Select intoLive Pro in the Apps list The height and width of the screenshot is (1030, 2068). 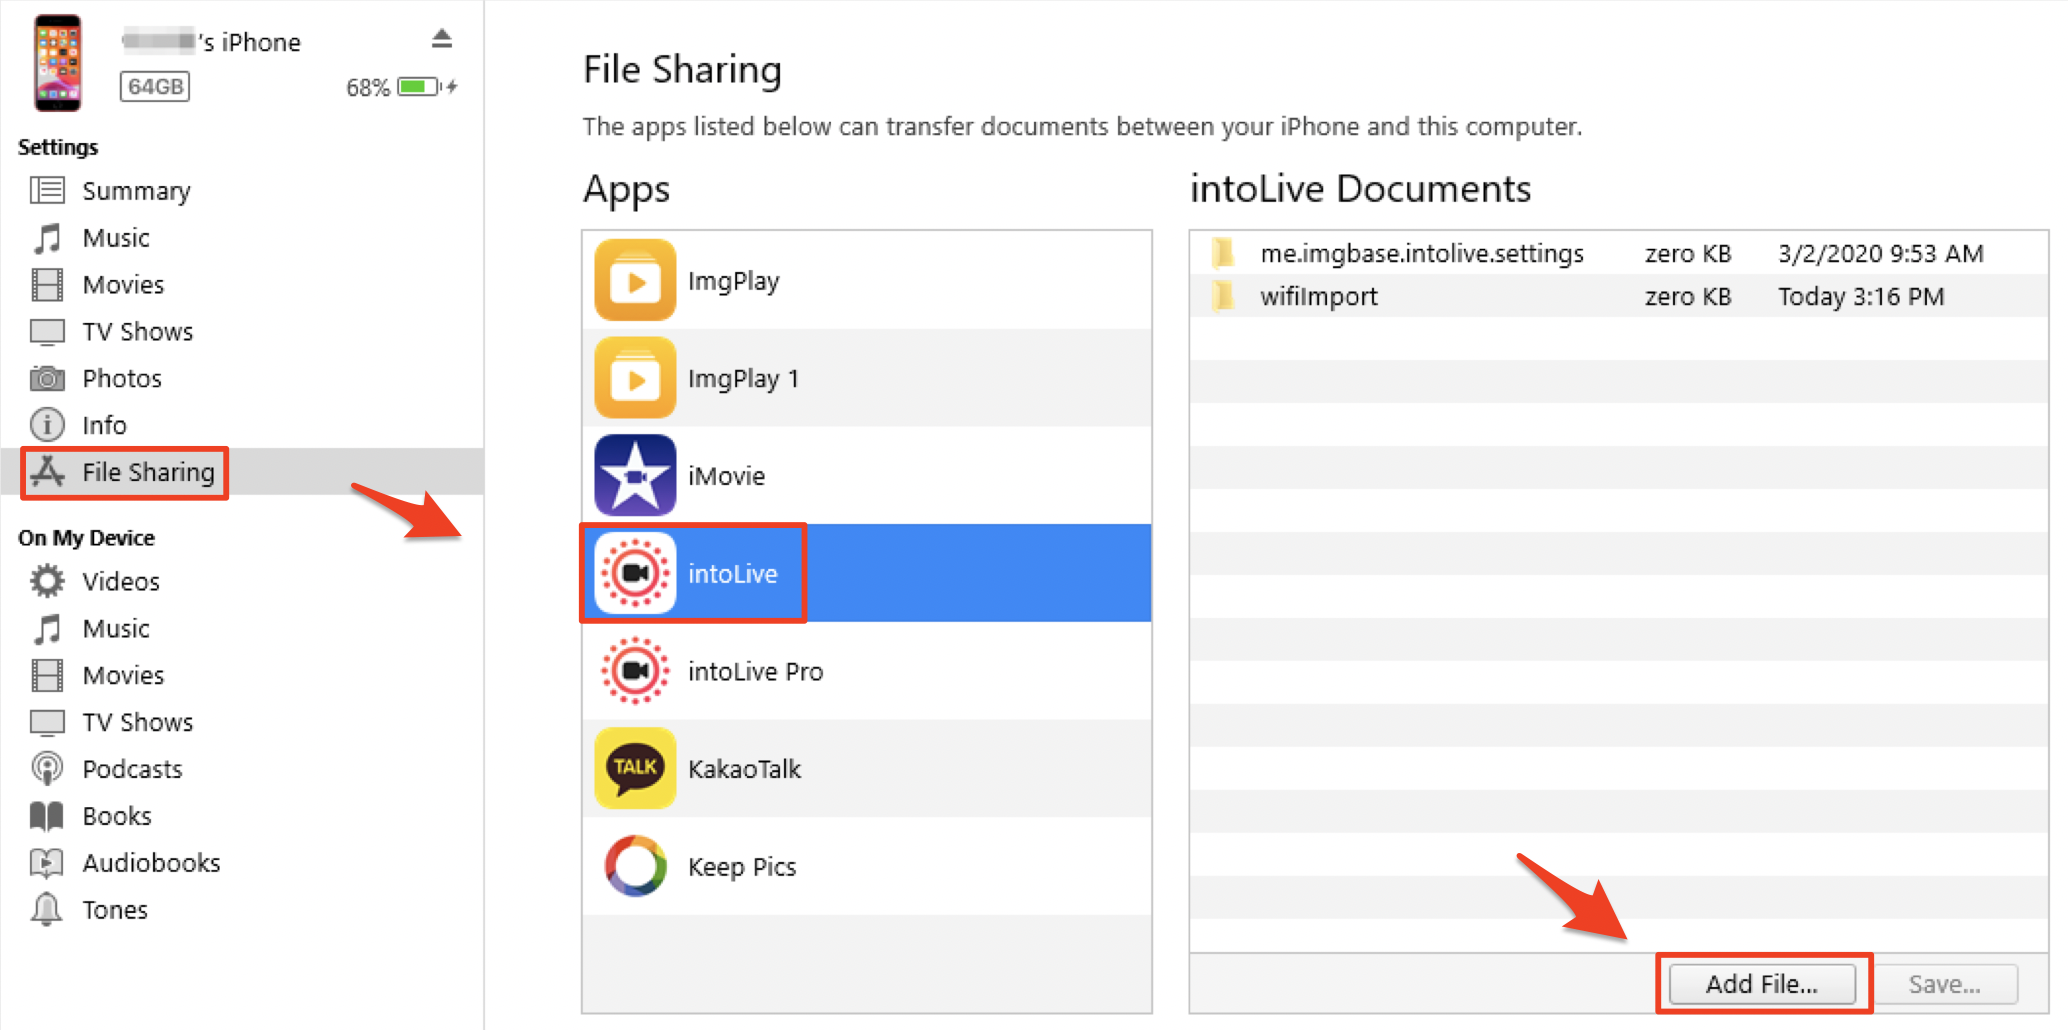(867, 671)
